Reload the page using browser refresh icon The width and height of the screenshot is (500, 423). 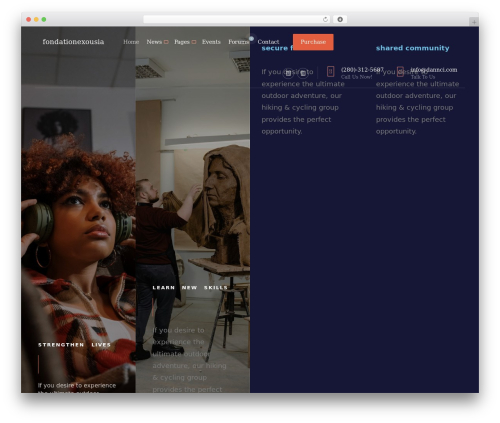325,19
